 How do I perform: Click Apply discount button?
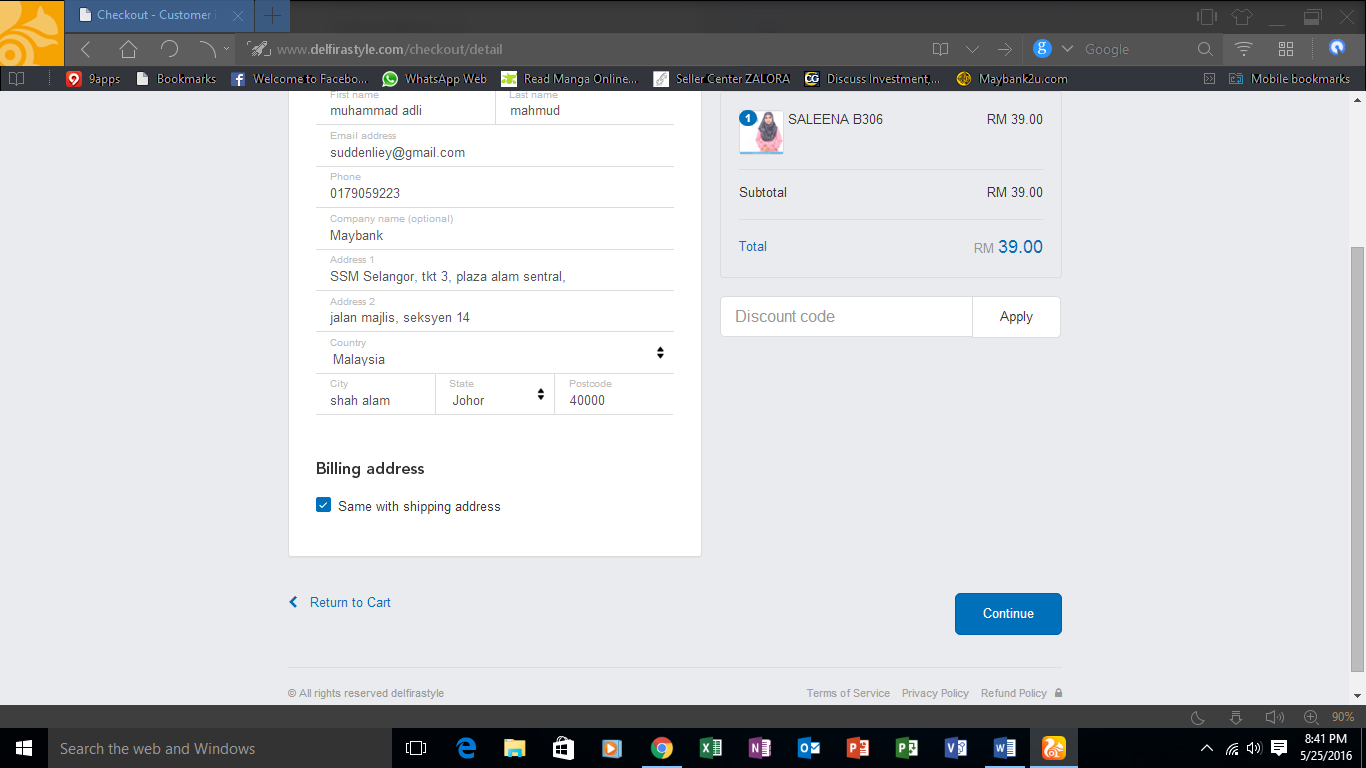tap(1016, 316)
